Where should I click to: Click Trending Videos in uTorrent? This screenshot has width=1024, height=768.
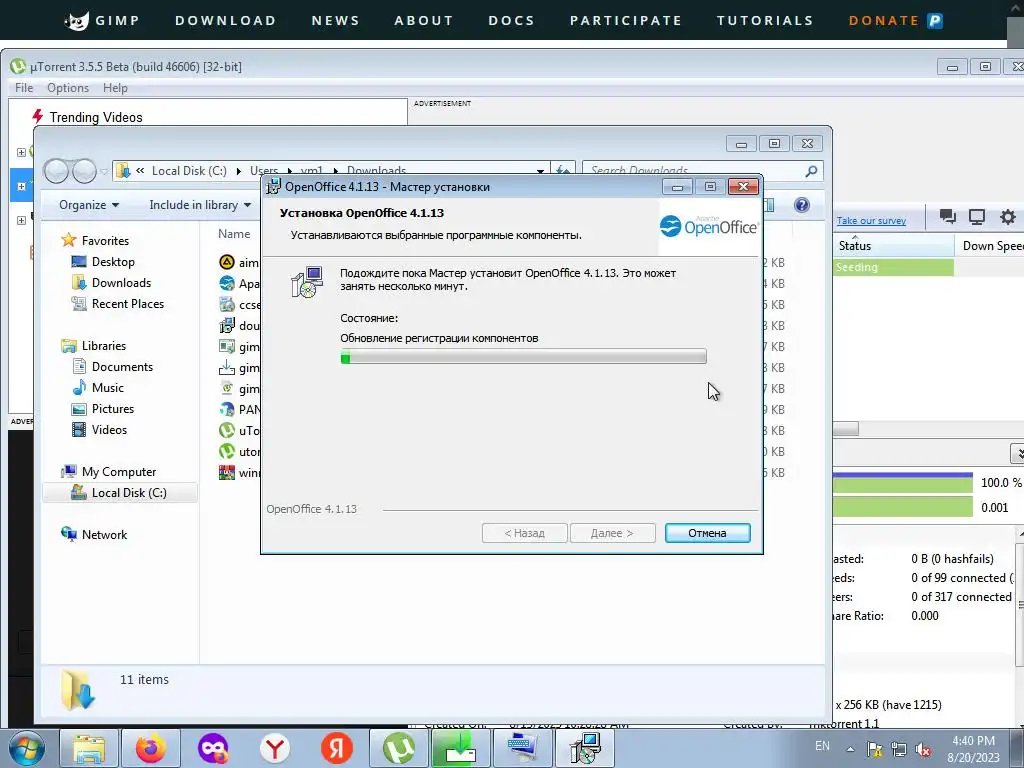pos(96,117)
